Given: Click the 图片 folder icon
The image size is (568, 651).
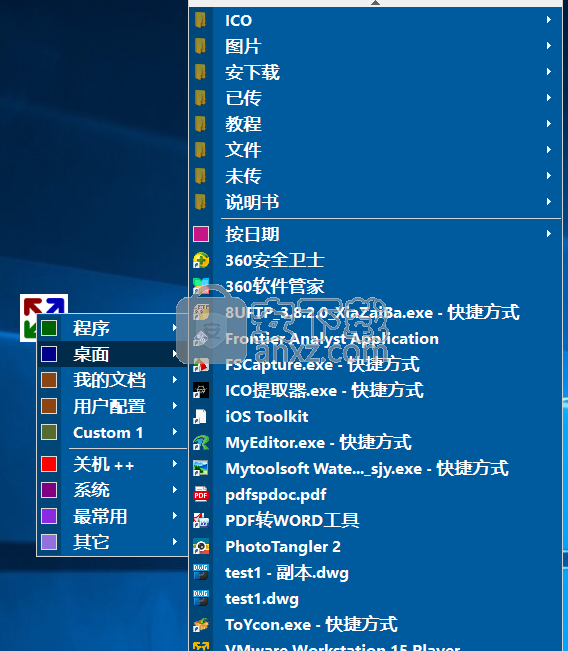Looking at the screenshot, I should [201, 46].
